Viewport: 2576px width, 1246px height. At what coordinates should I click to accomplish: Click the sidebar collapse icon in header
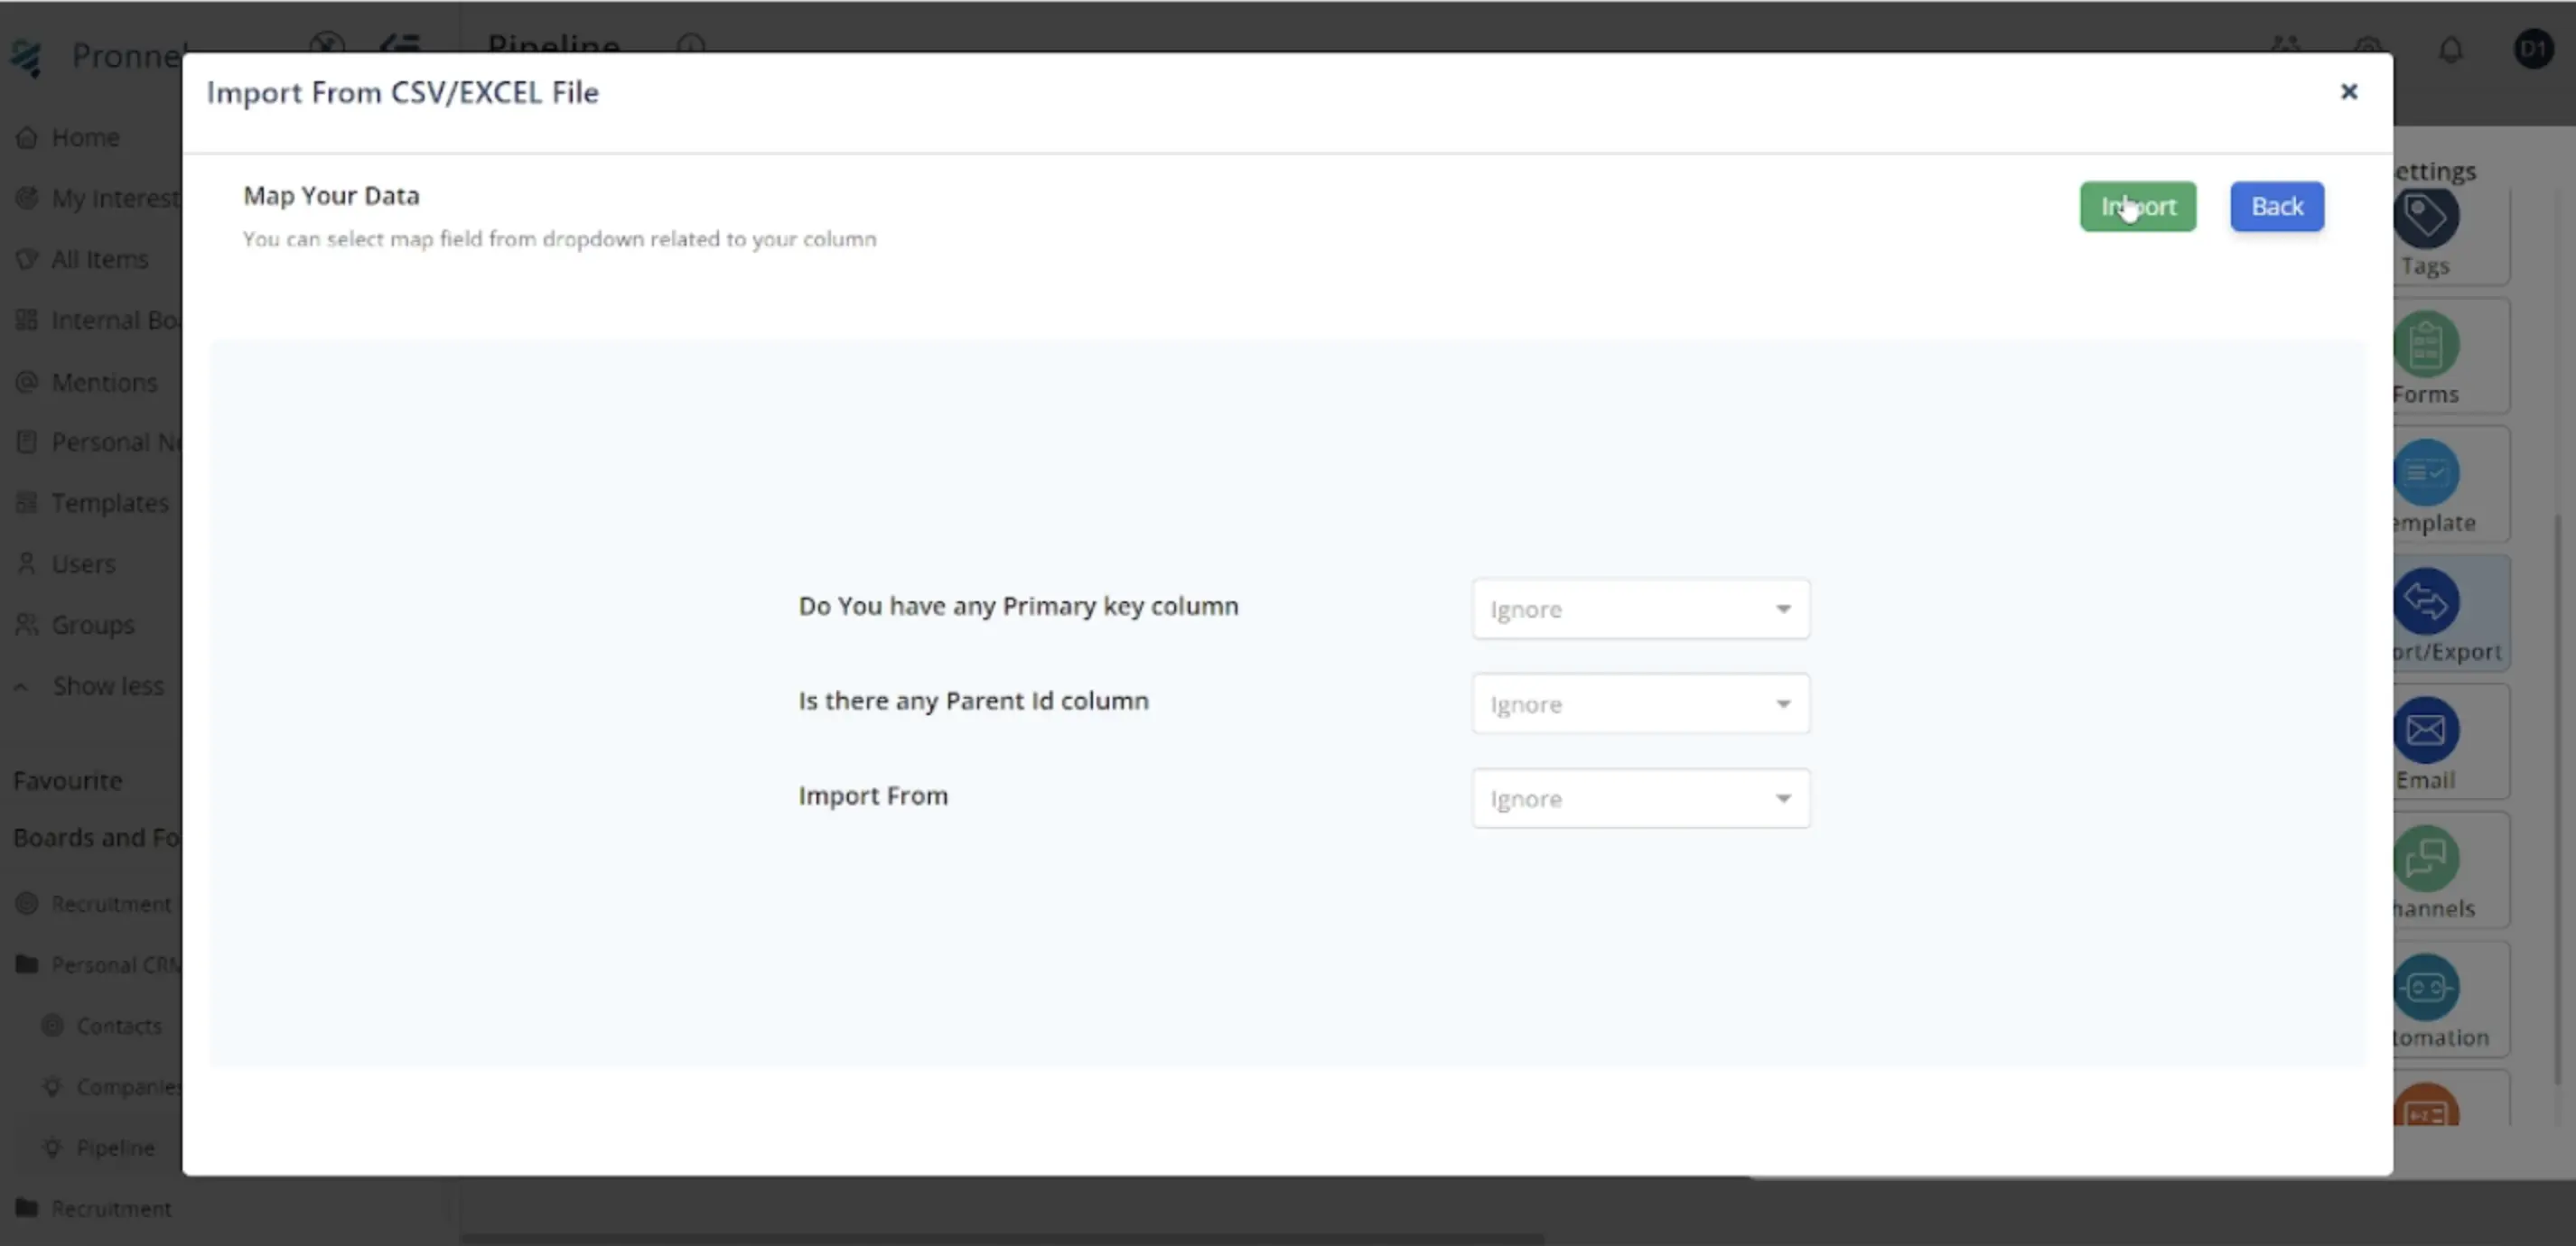[400, 46]
